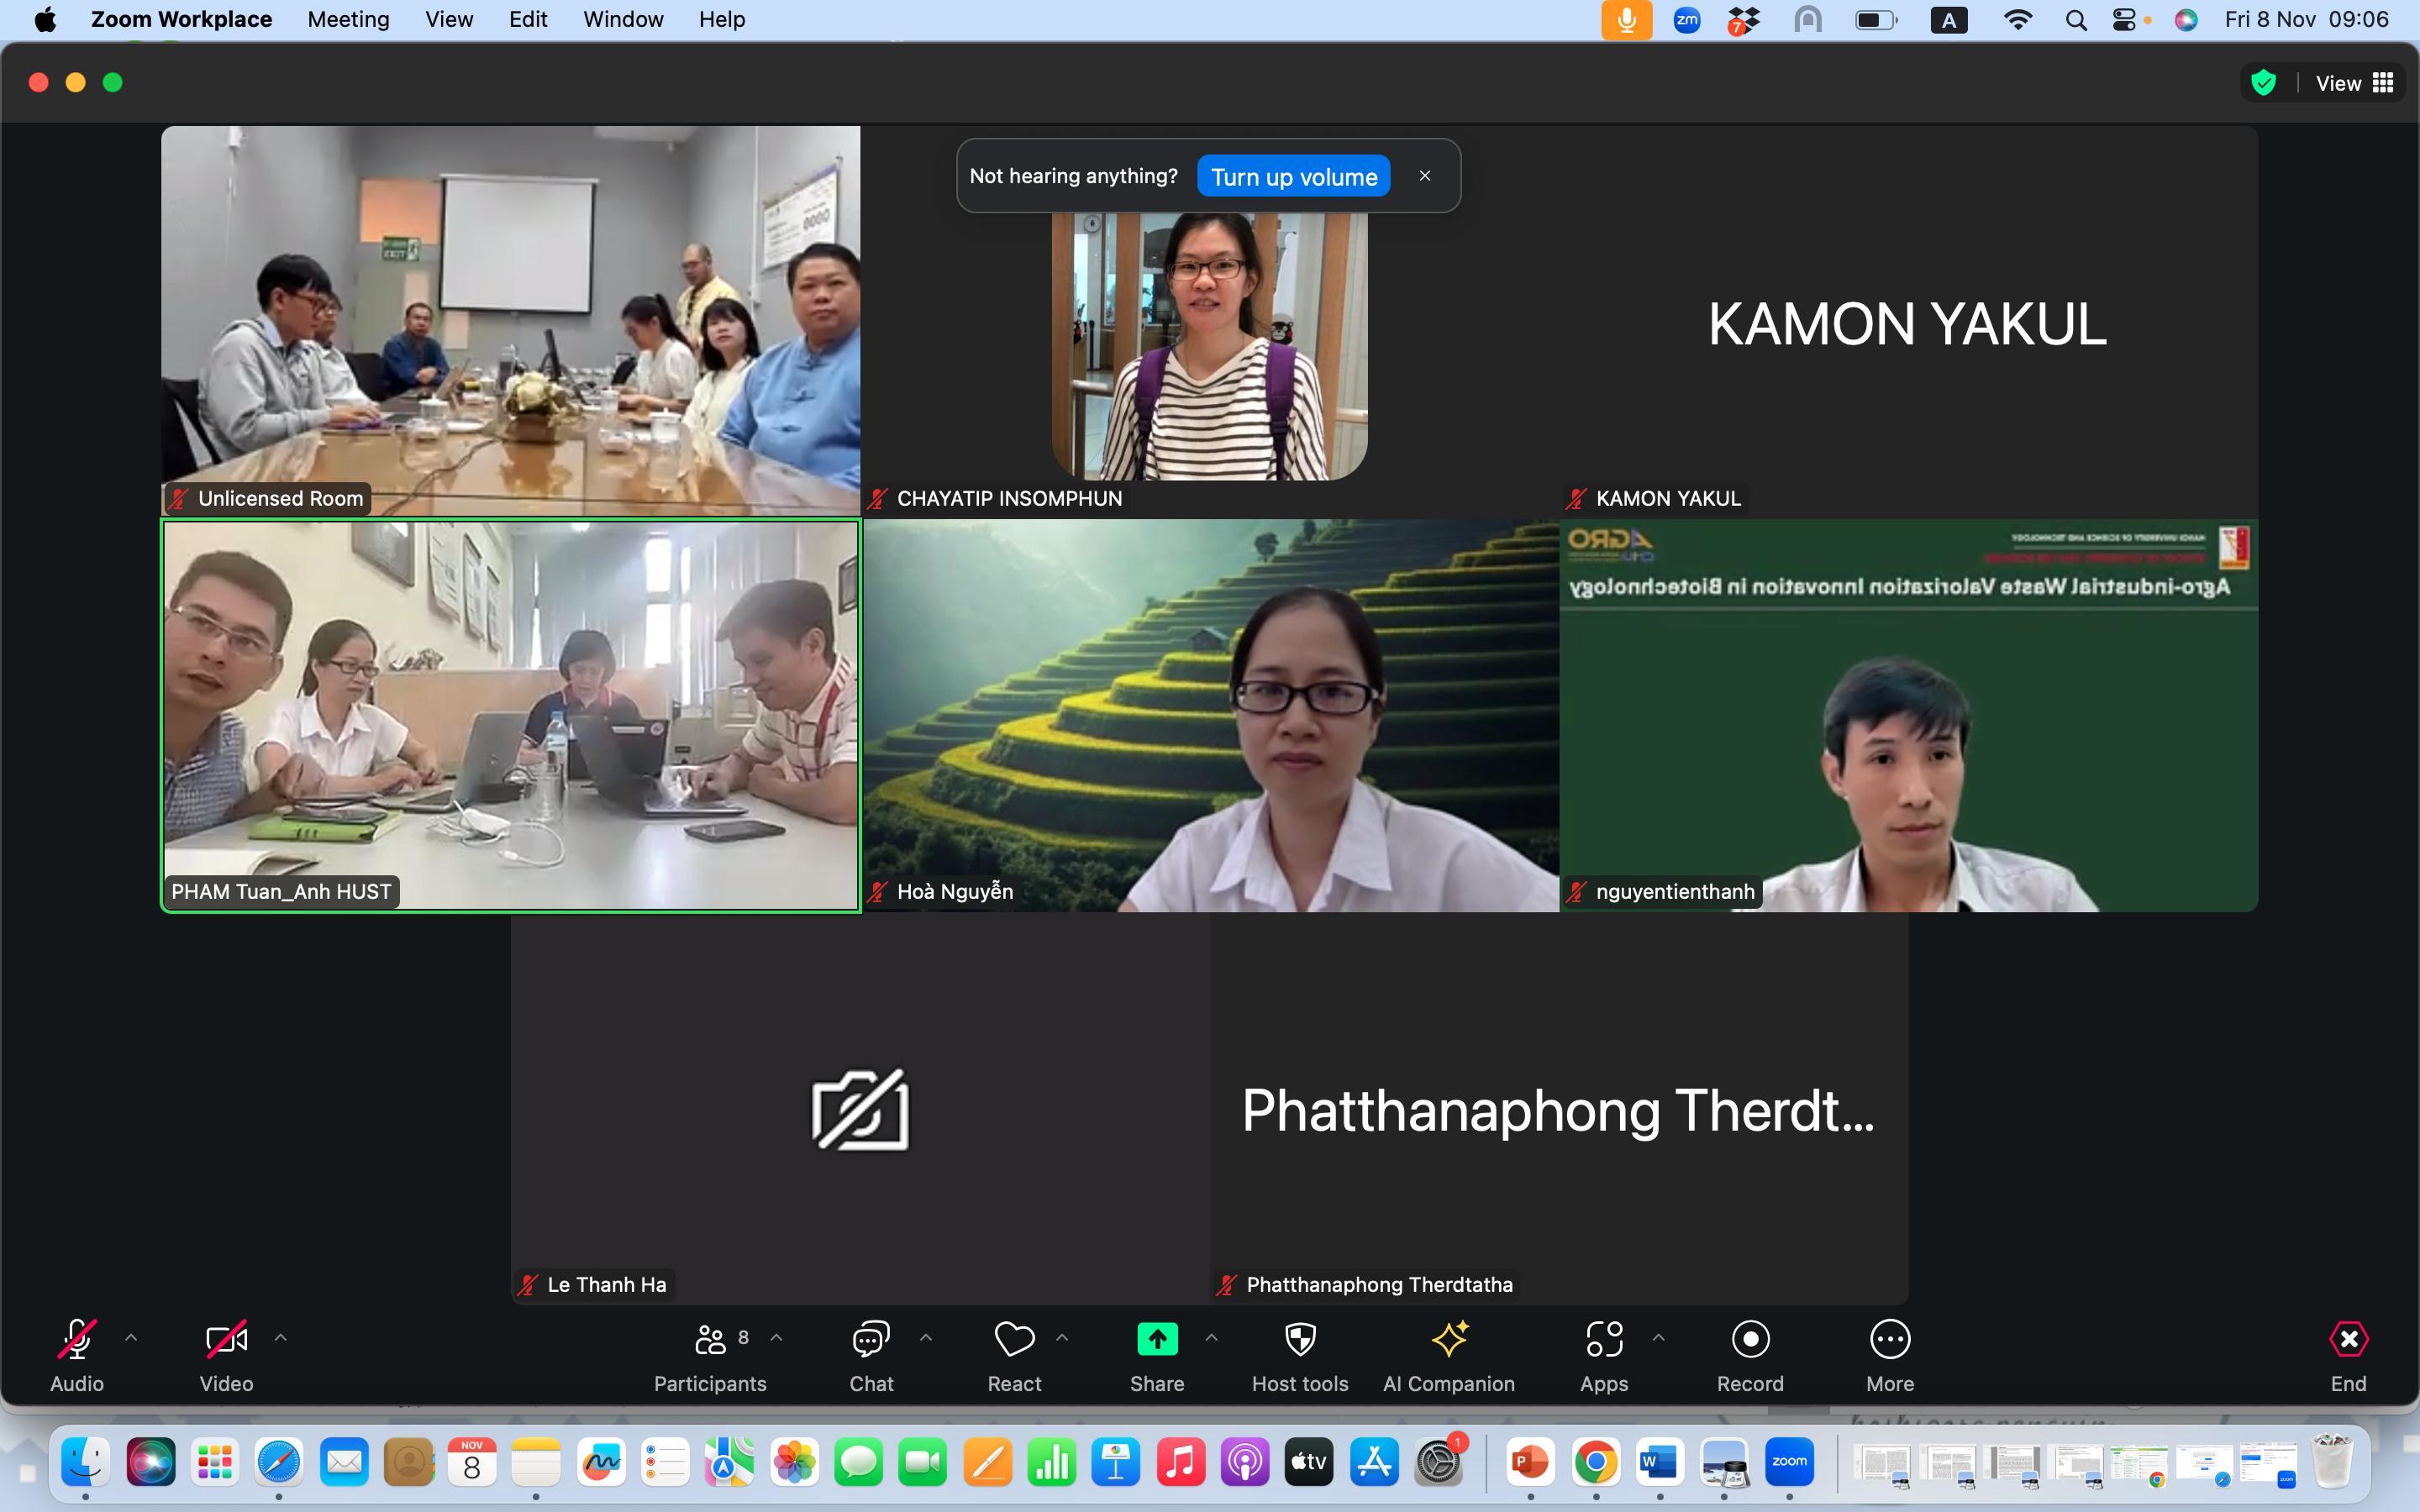
Task: Click the green encryption shield icon
Action: point(2264,83)
